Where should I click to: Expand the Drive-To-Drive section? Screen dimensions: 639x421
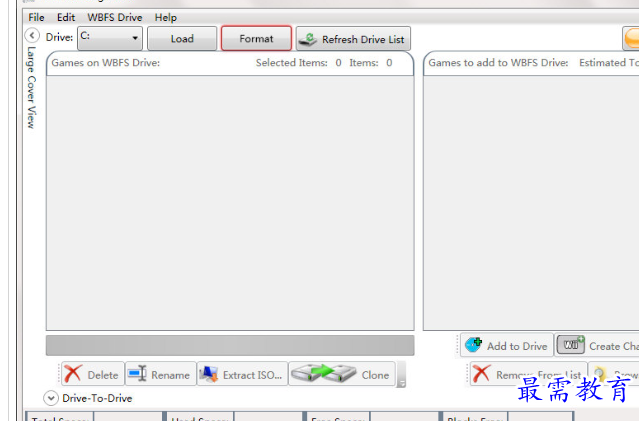click(51, 398)
